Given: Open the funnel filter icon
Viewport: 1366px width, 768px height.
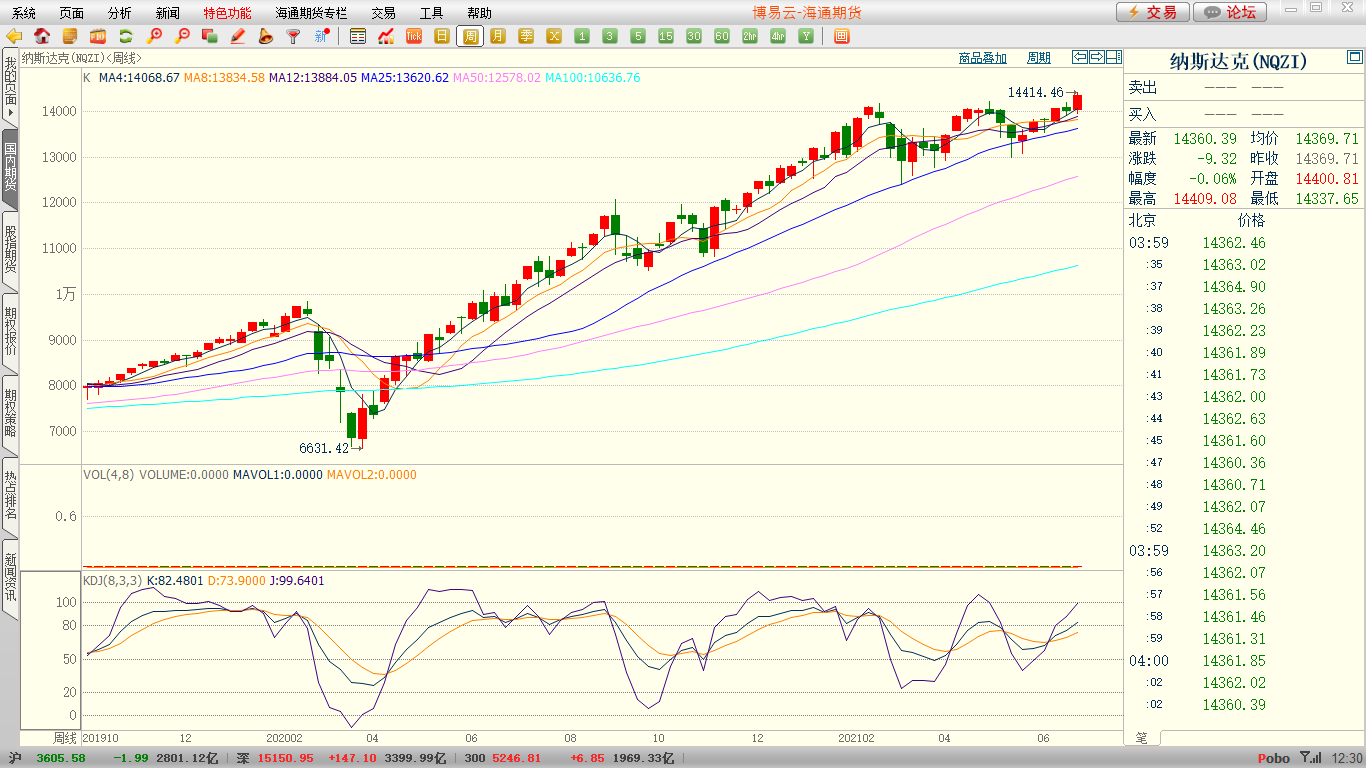Looking at the screenshot, I should click(294, 36).
